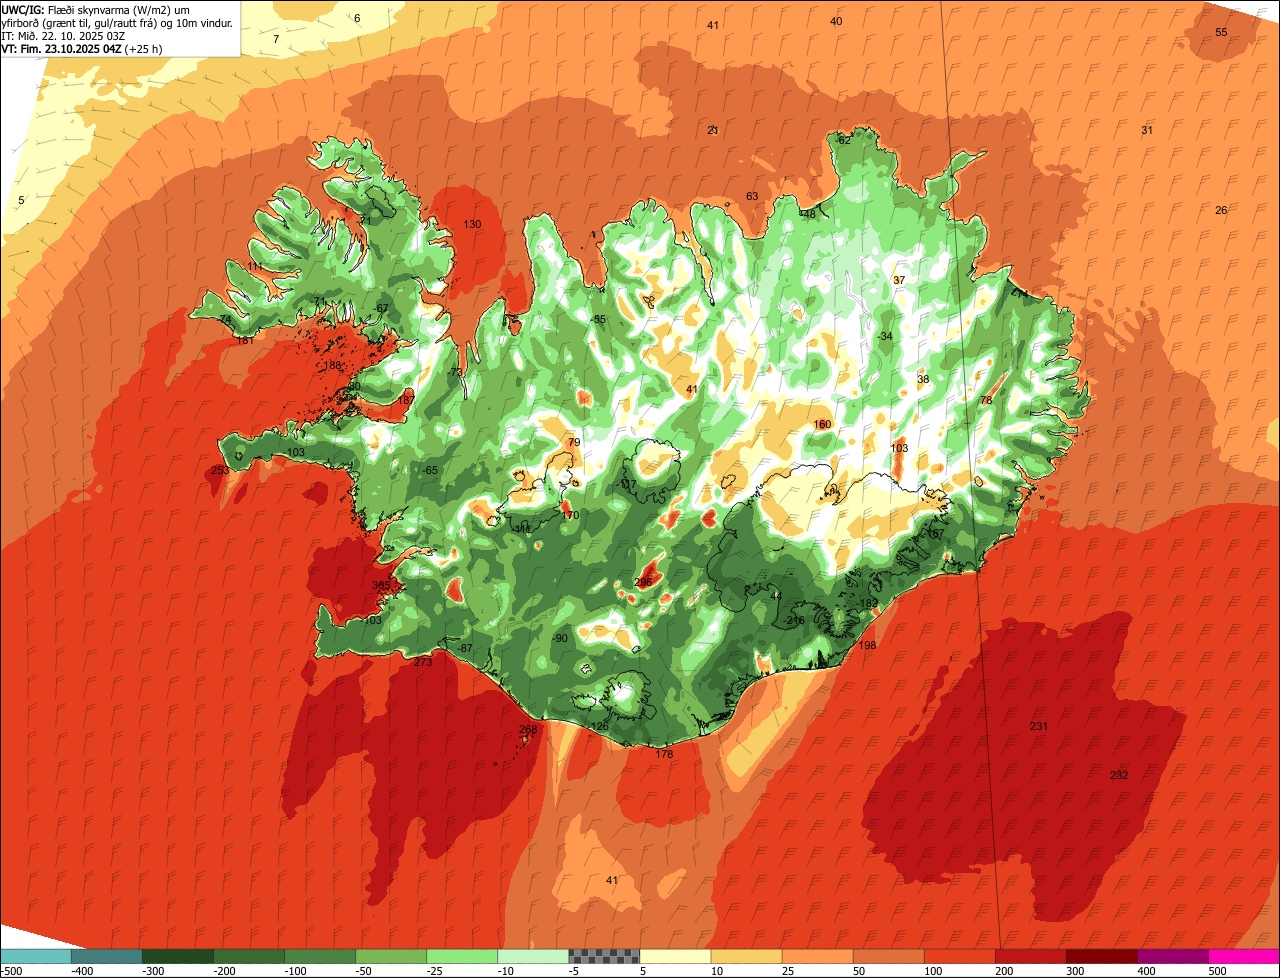Image resolution: width=1280 pixels, height=978 pixels.
Task: Pick the legend swatch between -50 and -25
Action: click(391, 956)
